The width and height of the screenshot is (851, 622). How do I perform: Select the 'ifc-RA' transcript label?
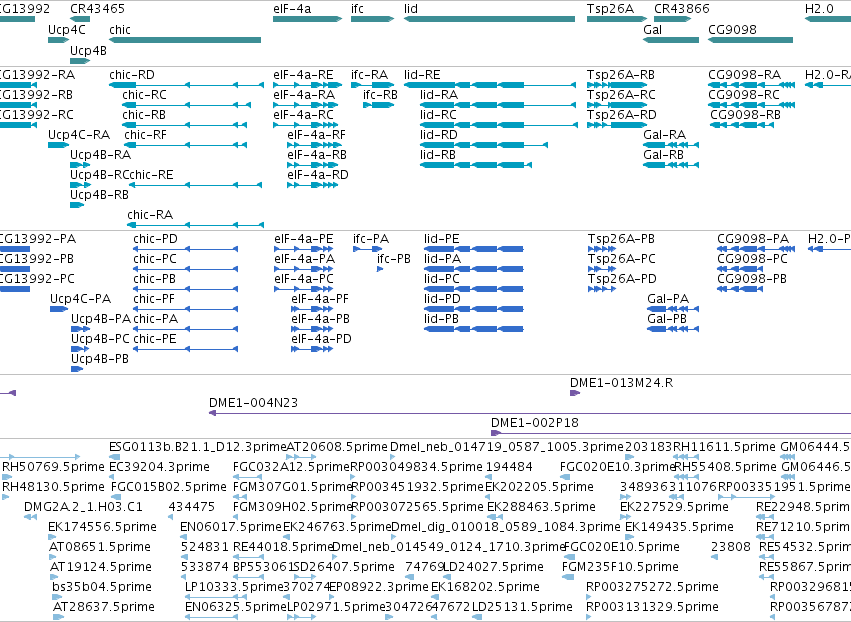click(x=370, y=74)
